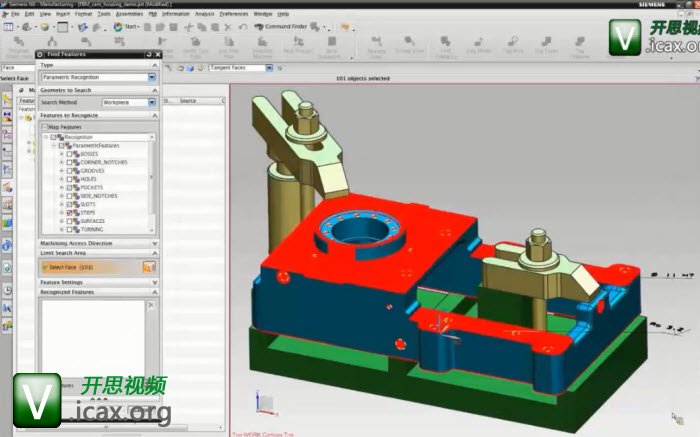700x437 pixels.
Task: Uncheck the STEPS feature checkbox
Action: point(70,213)
